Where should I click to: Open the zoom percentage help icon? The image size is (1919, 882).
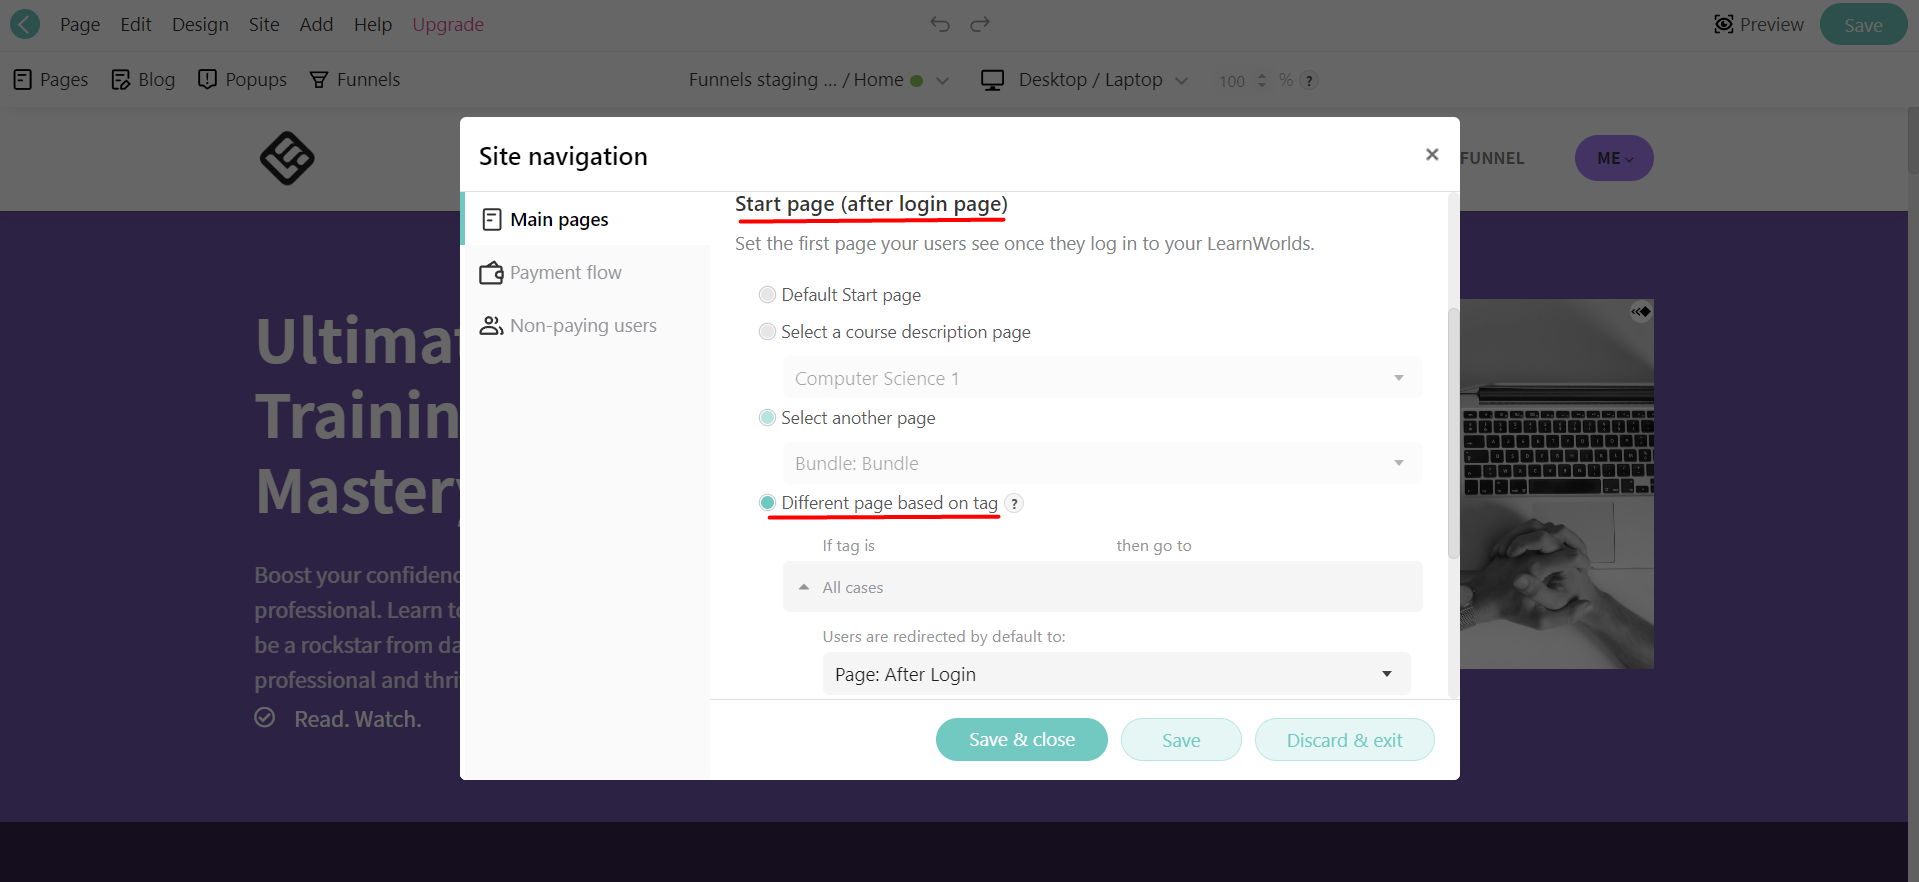tap(1309, 81)
